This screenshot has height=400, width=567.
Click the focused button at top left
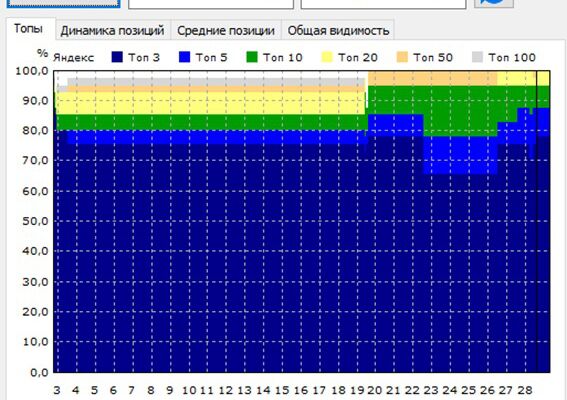64,4
